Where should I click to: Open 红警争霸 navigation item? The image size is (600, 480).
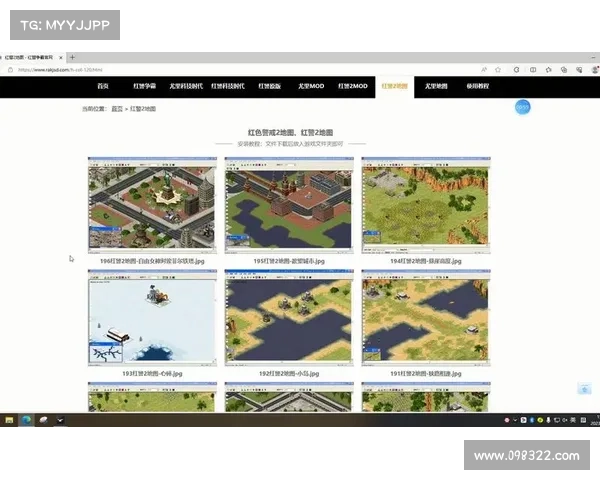145,86
